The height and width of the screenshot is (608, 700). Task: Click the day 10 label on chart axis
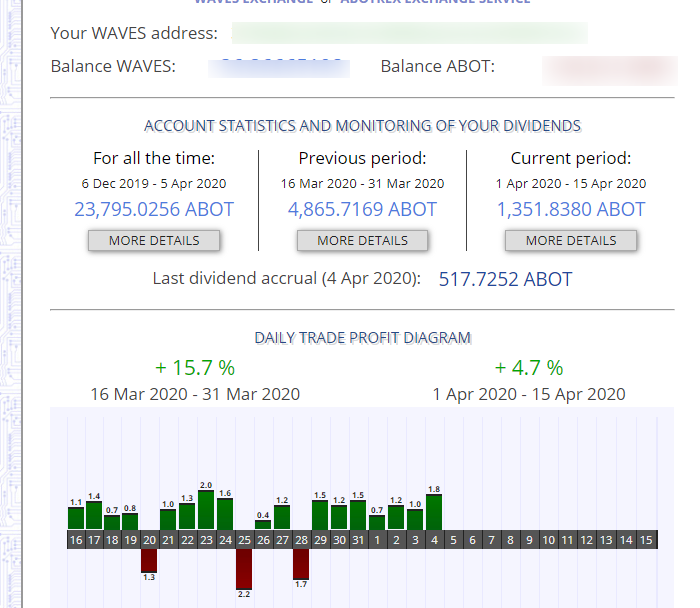tap(549, 540)
